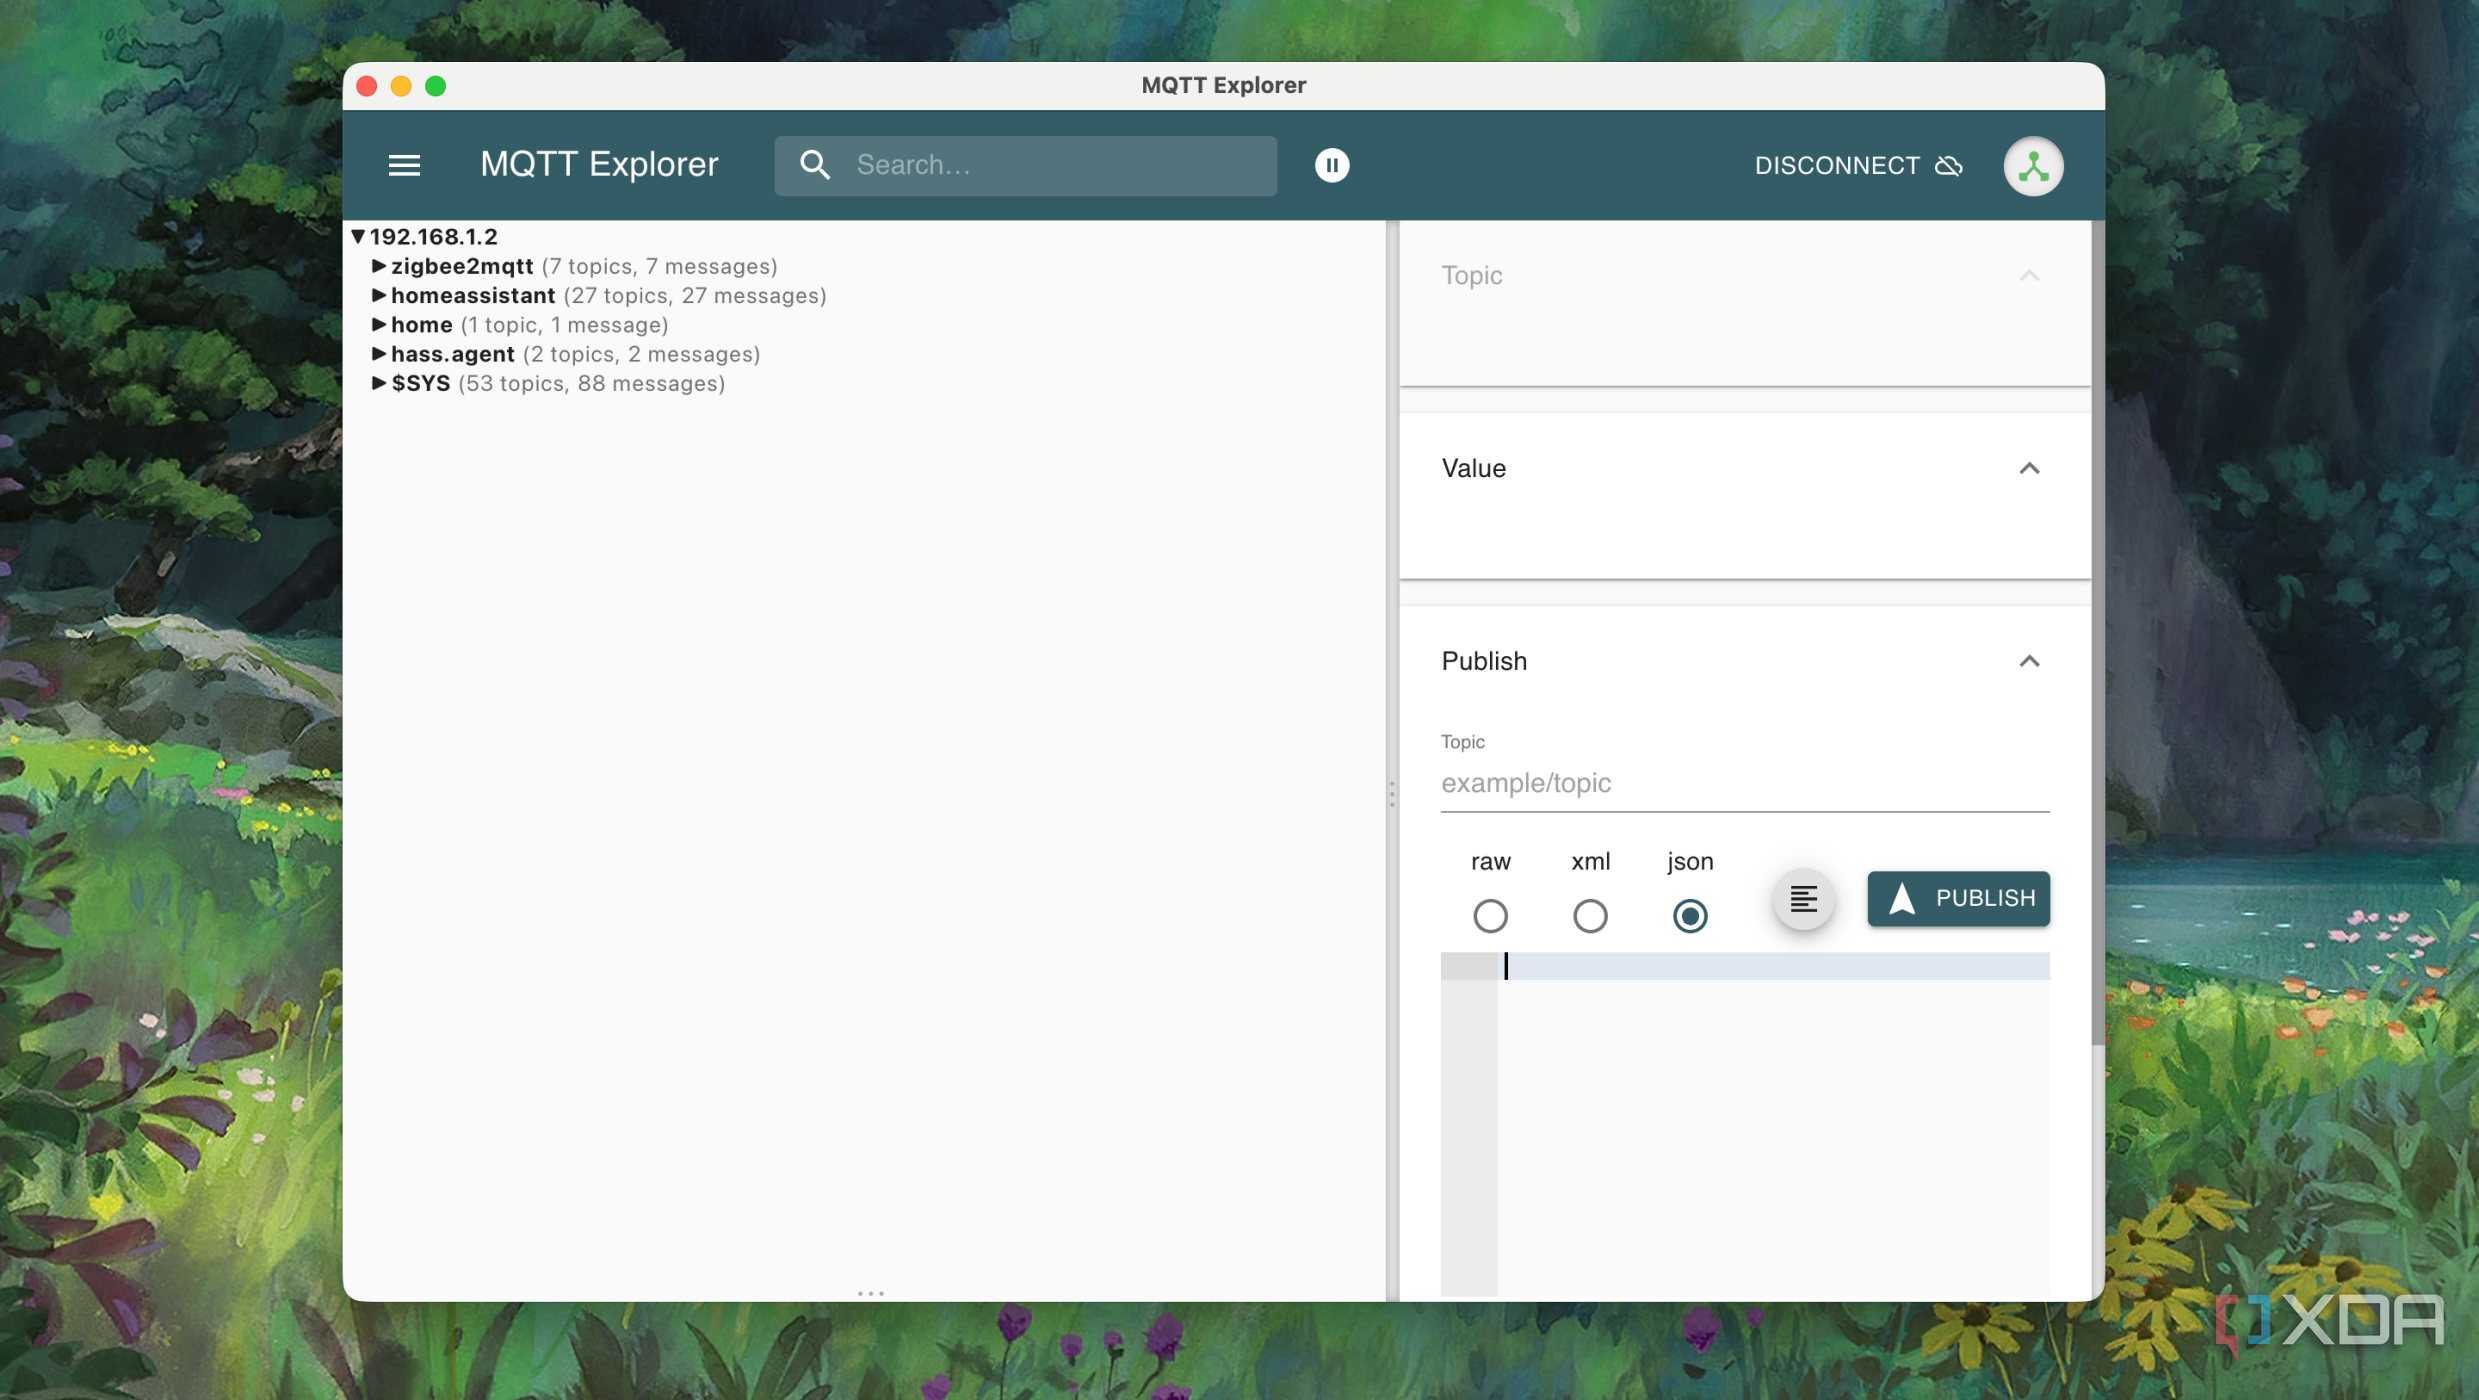Screen dimensions: 2479x1400
Task: Focus the Search field
Action: tap(1024, 165)
